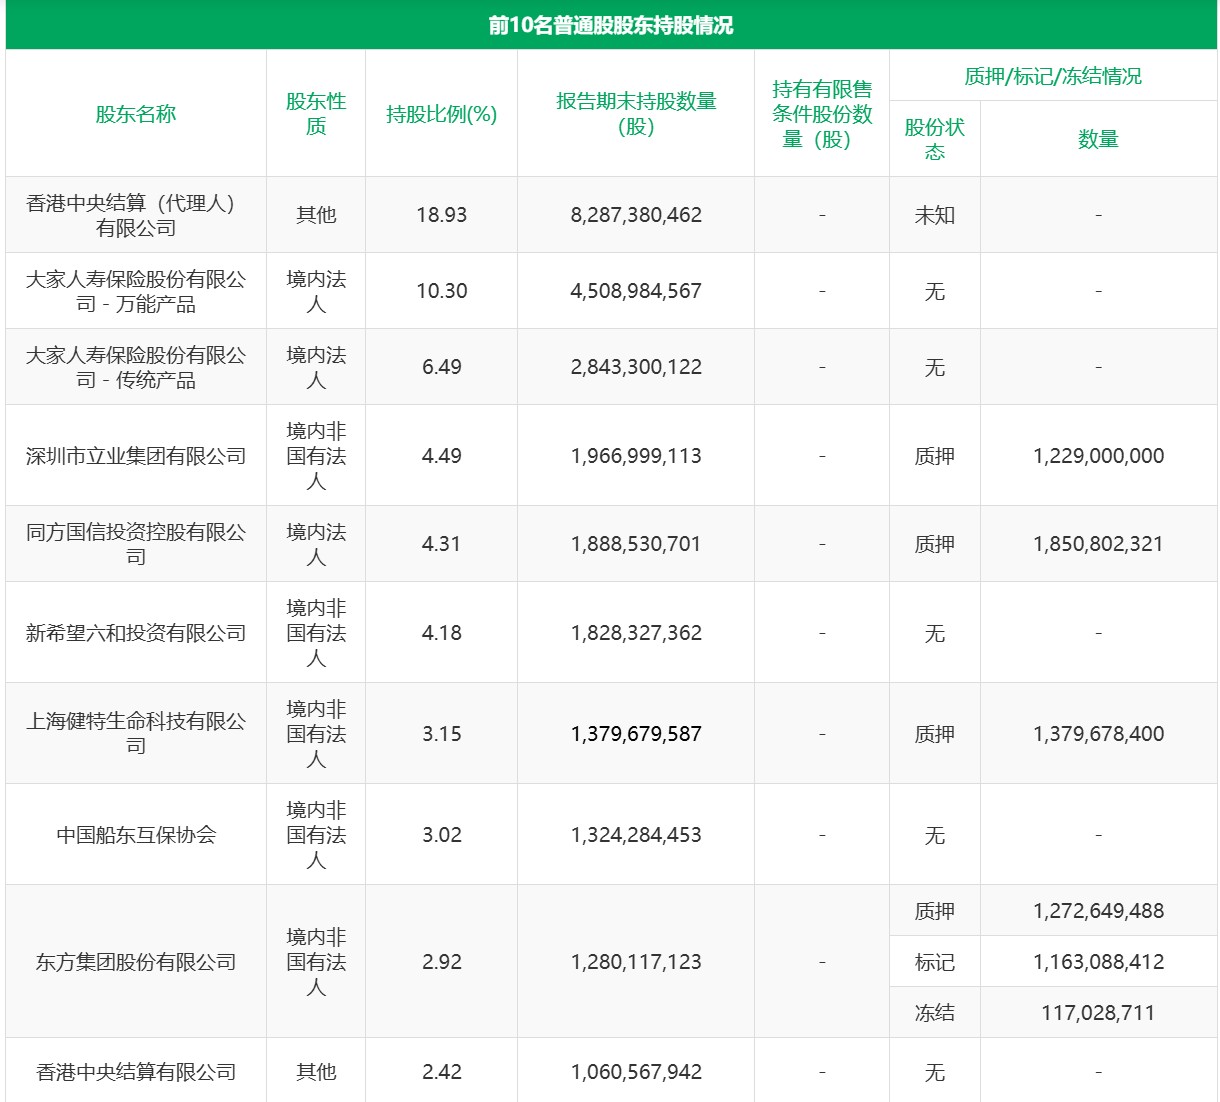Viewport: 1220px width, 1102px height.
Task: Select the 股份状态 sub-header
Action: point(935,139)
